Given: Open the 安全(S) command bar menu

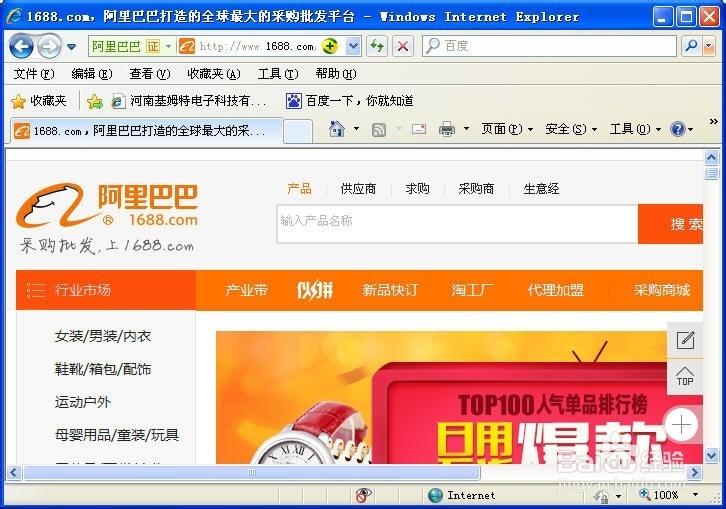Looking at the screenshot, I should pyautogui.click(x=571, y=129).
